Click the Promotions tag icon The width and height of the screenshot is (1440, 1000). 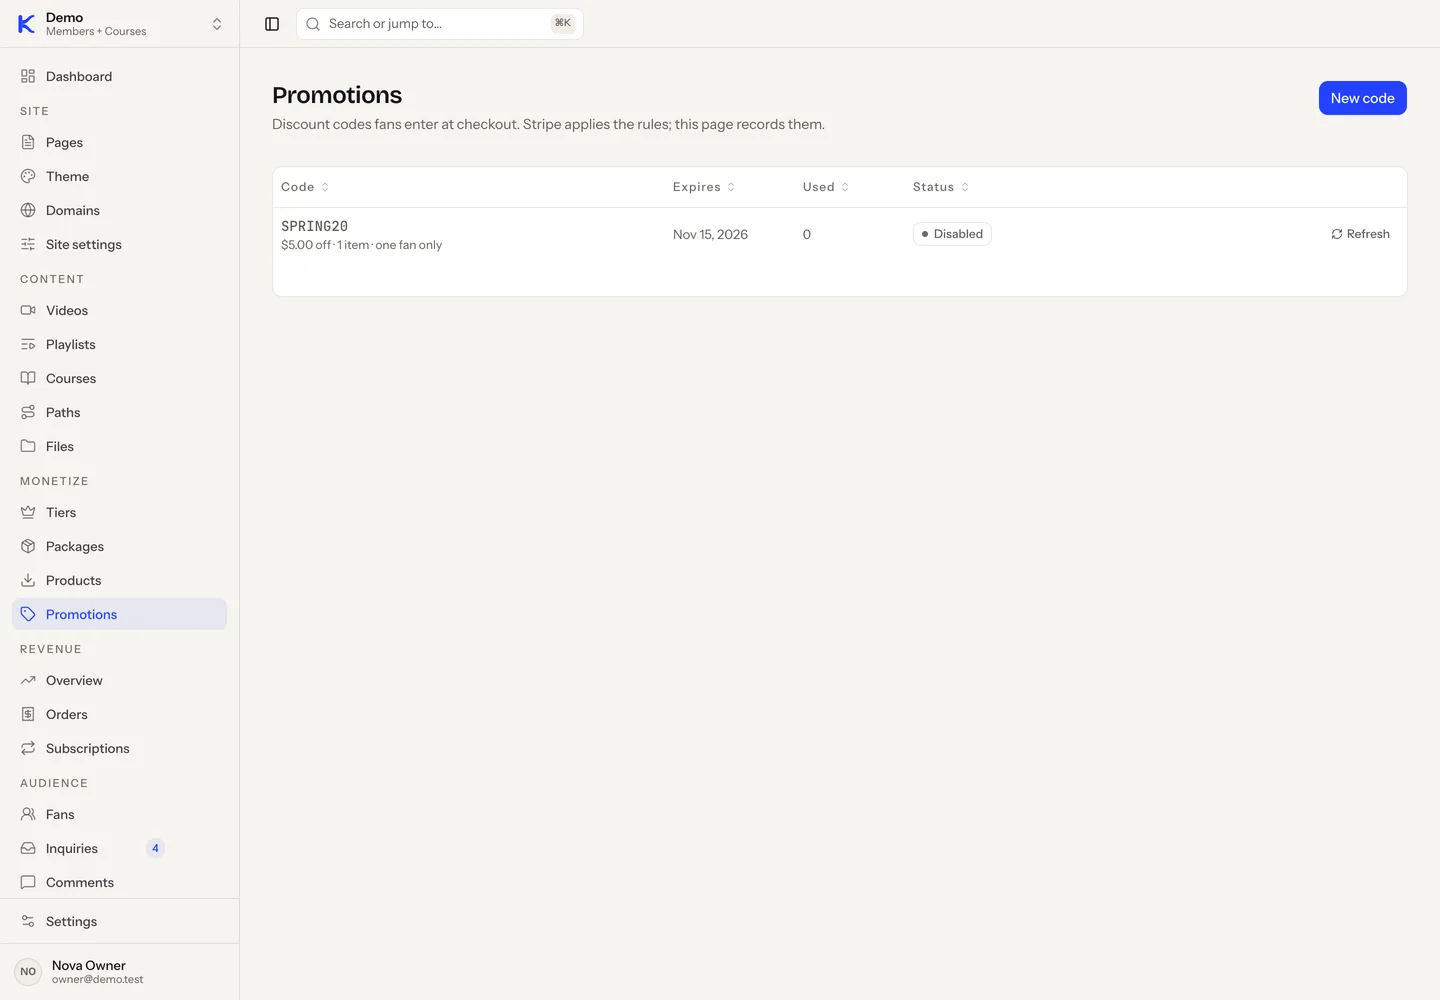click(28, 614)
